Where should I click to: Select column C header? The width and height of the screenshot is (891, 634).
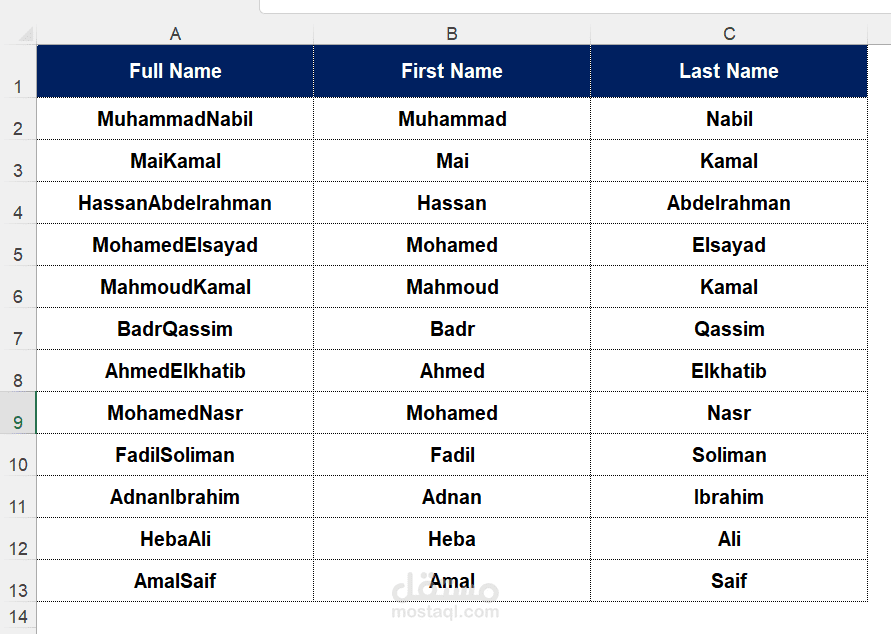pos(729,34)
